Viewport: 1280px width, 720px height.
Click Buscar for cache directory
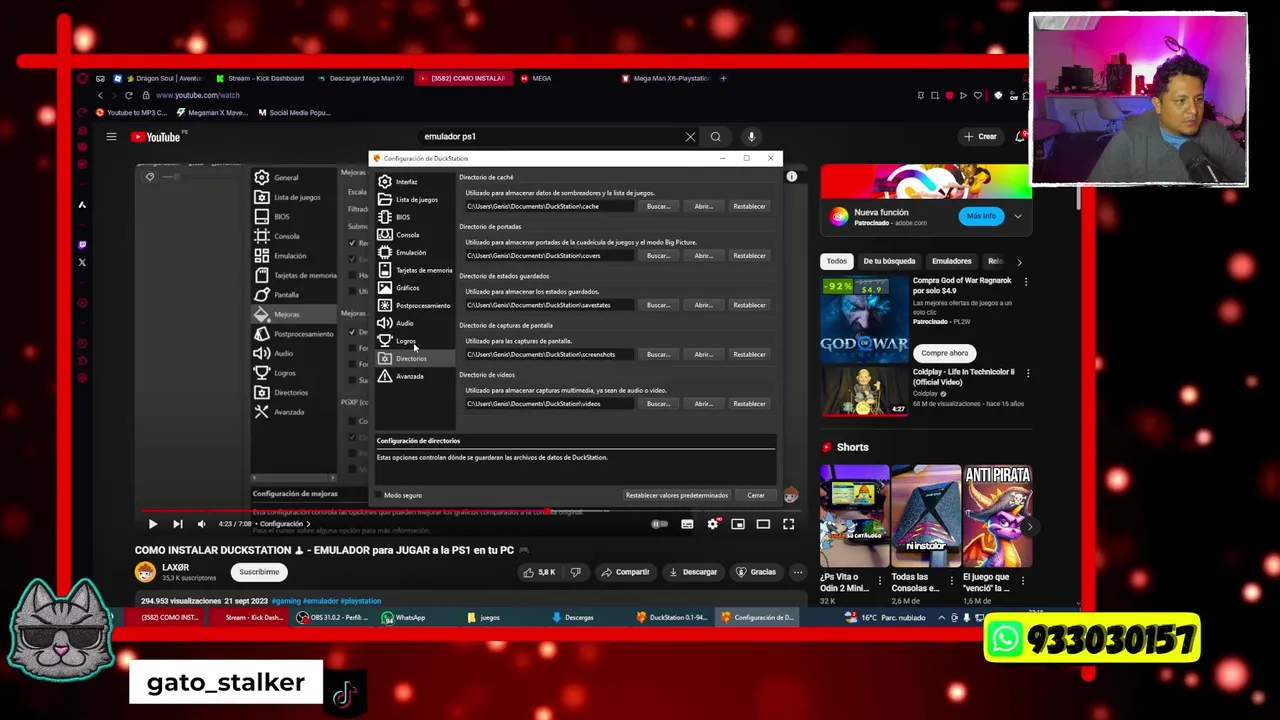click(x=658, y=206)
